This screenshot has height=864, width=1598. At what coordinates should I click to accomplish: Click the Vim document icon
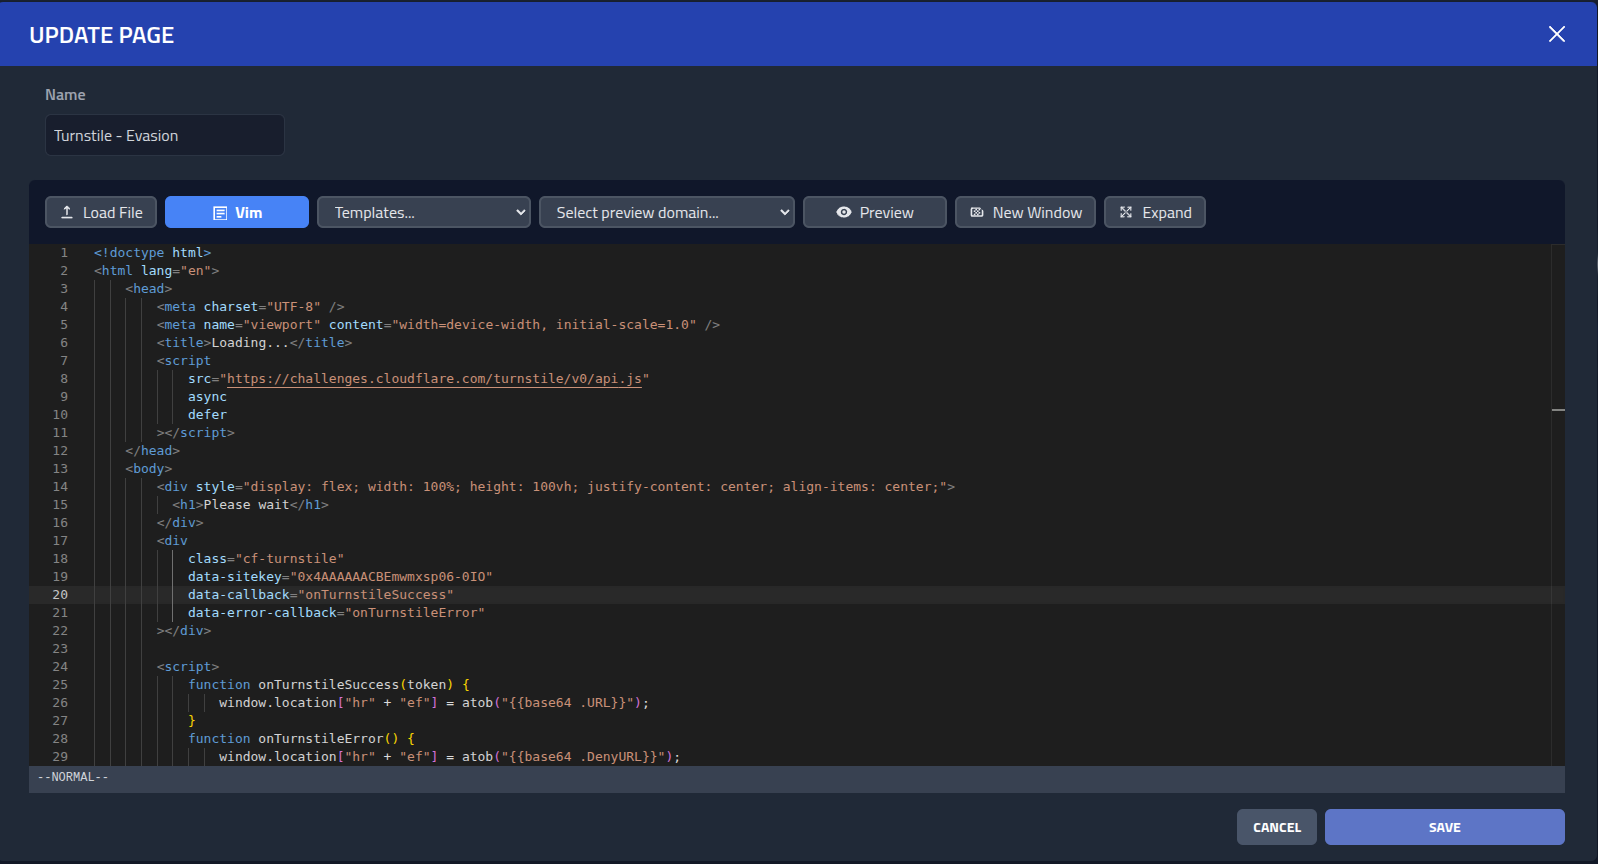point(220,213)
